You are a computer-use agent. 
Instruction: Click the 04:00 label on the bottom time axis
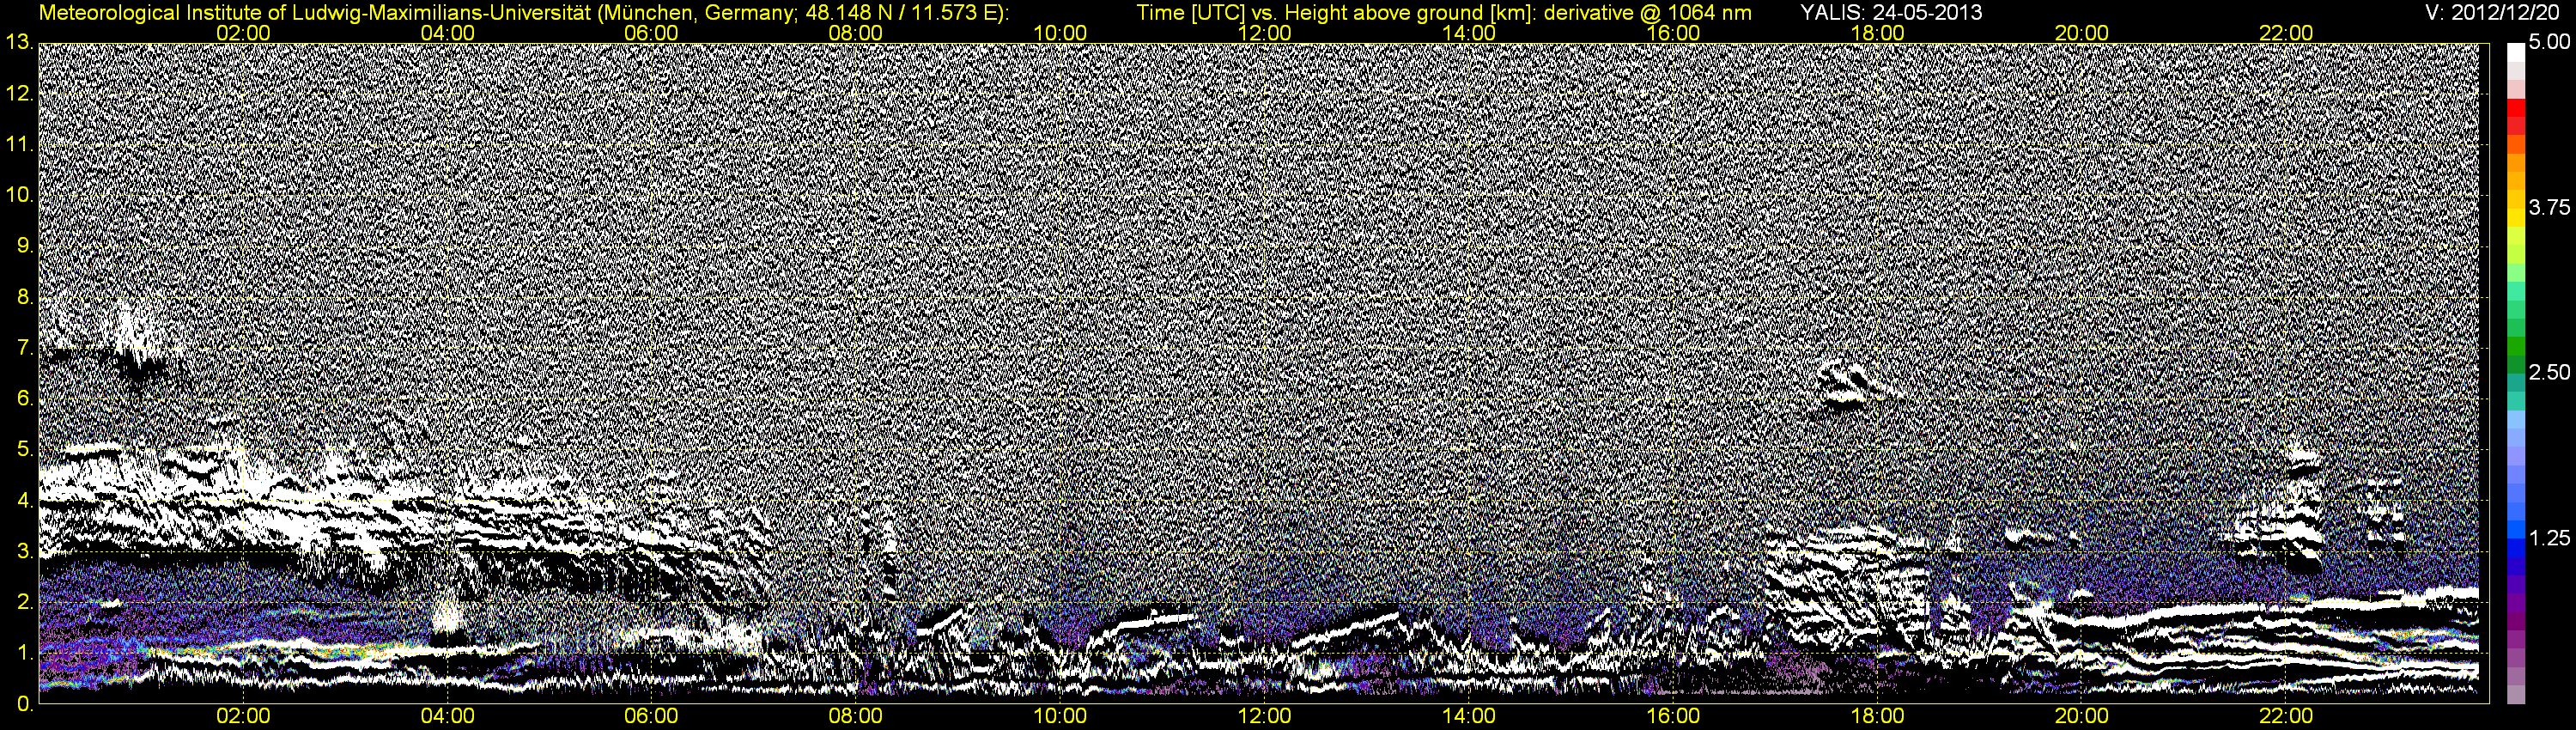pyautogui.click(x=447, y=716)
